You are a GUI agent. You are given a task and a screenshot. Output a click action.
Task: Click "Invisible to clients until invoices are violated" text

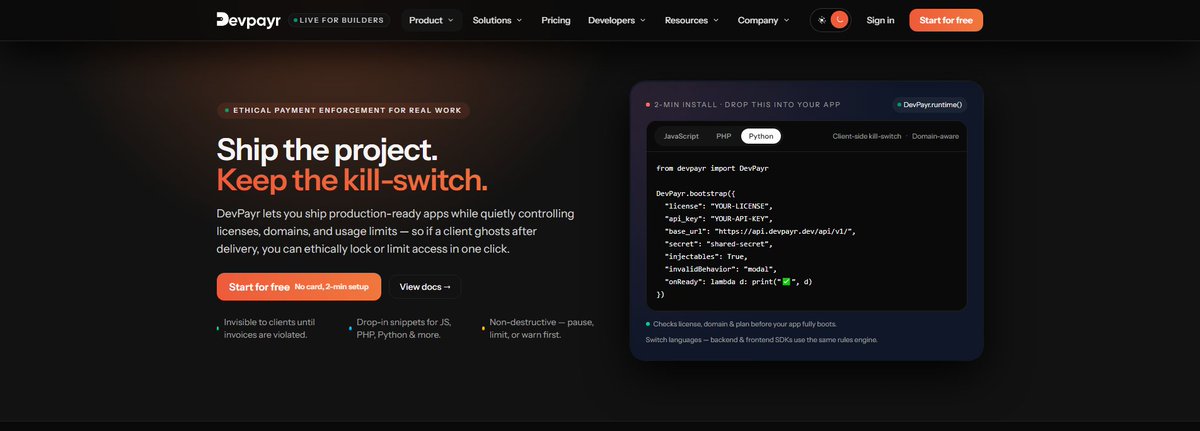click(269, 328)
